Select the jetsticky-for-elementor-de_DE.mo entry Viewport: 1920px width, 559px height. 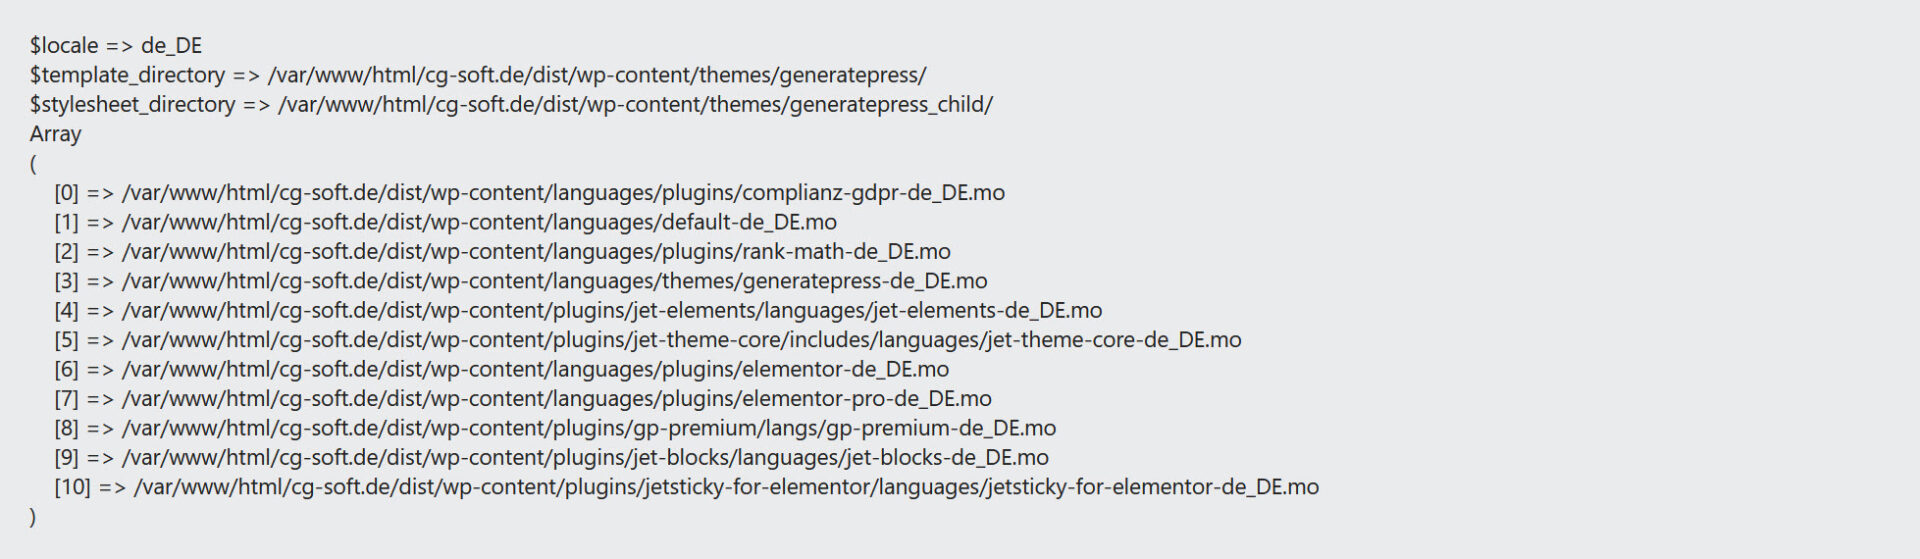(687, 487)
